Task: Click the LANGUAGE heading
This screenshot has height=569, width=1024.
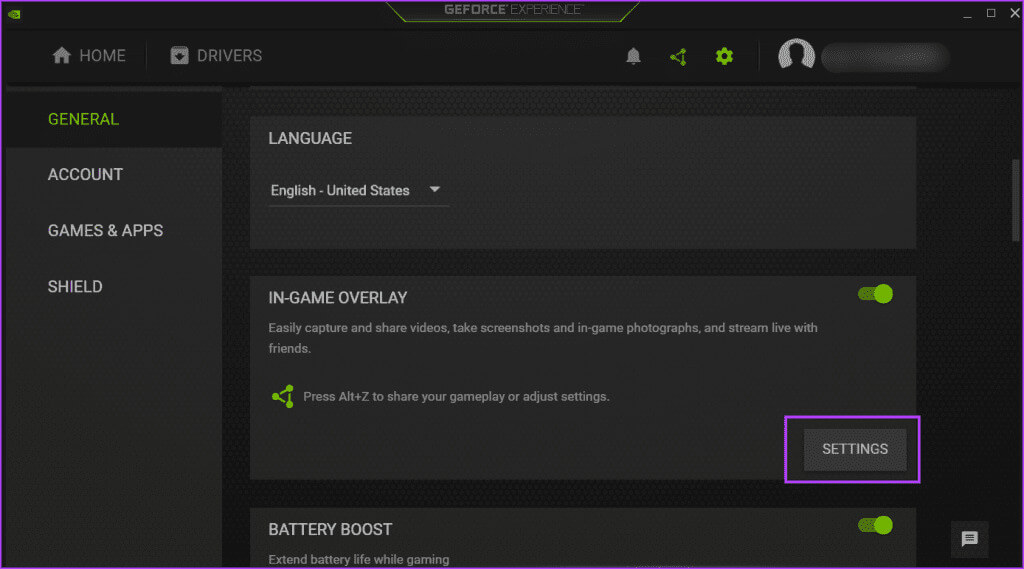Action: (x=310, y=138)
